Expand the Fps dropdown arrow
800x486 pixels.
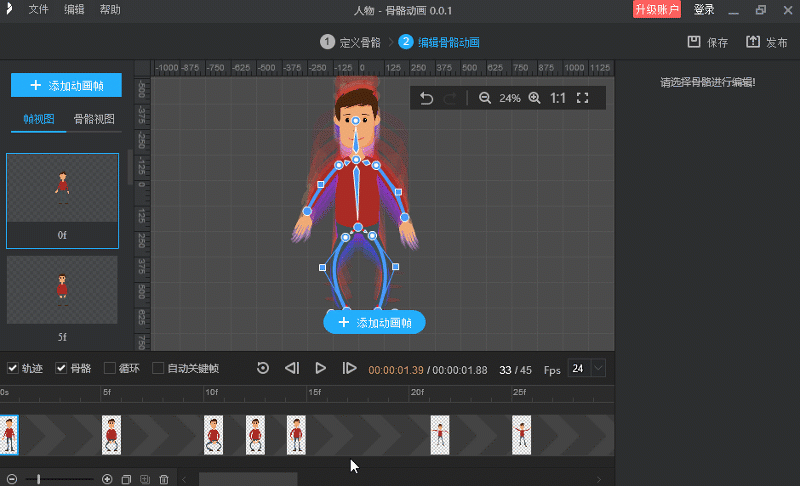598,368
